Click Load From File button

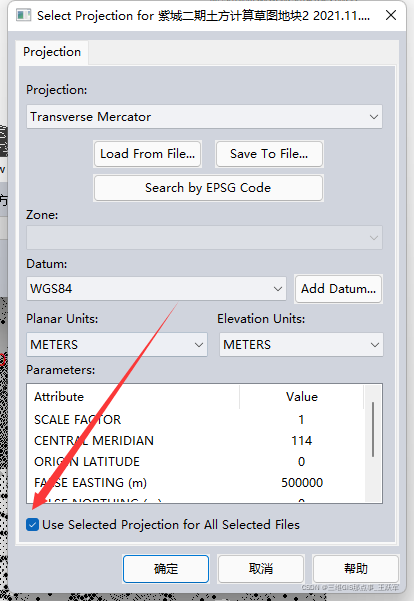pyautogui.click(x=148, y=154)
